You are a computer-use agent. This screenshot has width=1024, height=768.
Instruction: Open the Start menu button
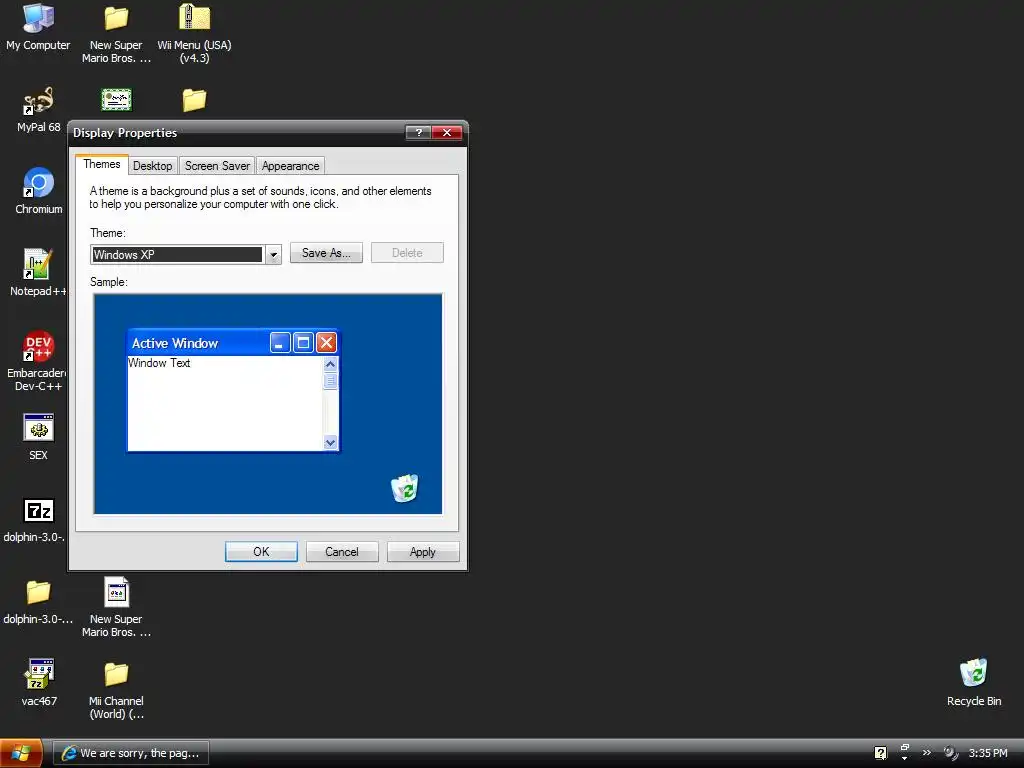21,753
